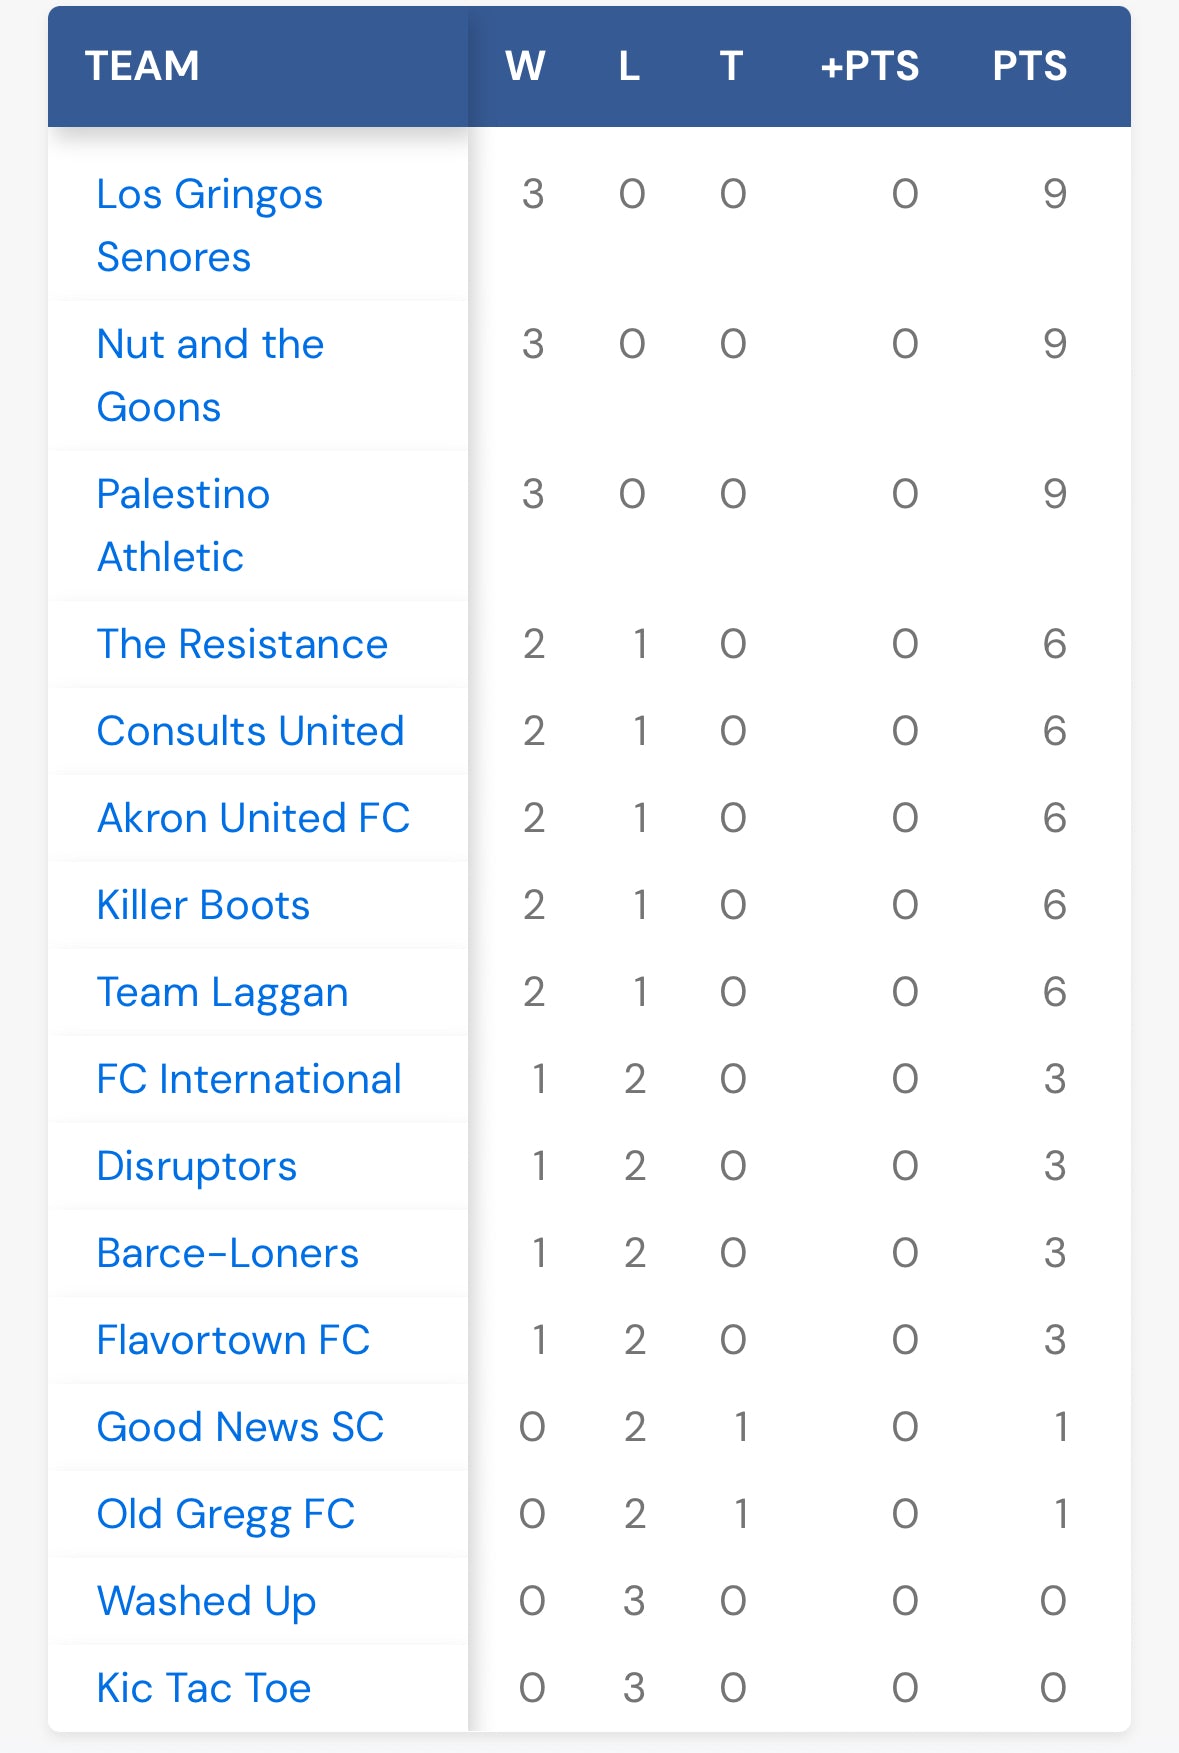The height and width of the screenshot is (1753, 1179).
Task: Select the Team Laggan link
Action: (x=222, y=993)
